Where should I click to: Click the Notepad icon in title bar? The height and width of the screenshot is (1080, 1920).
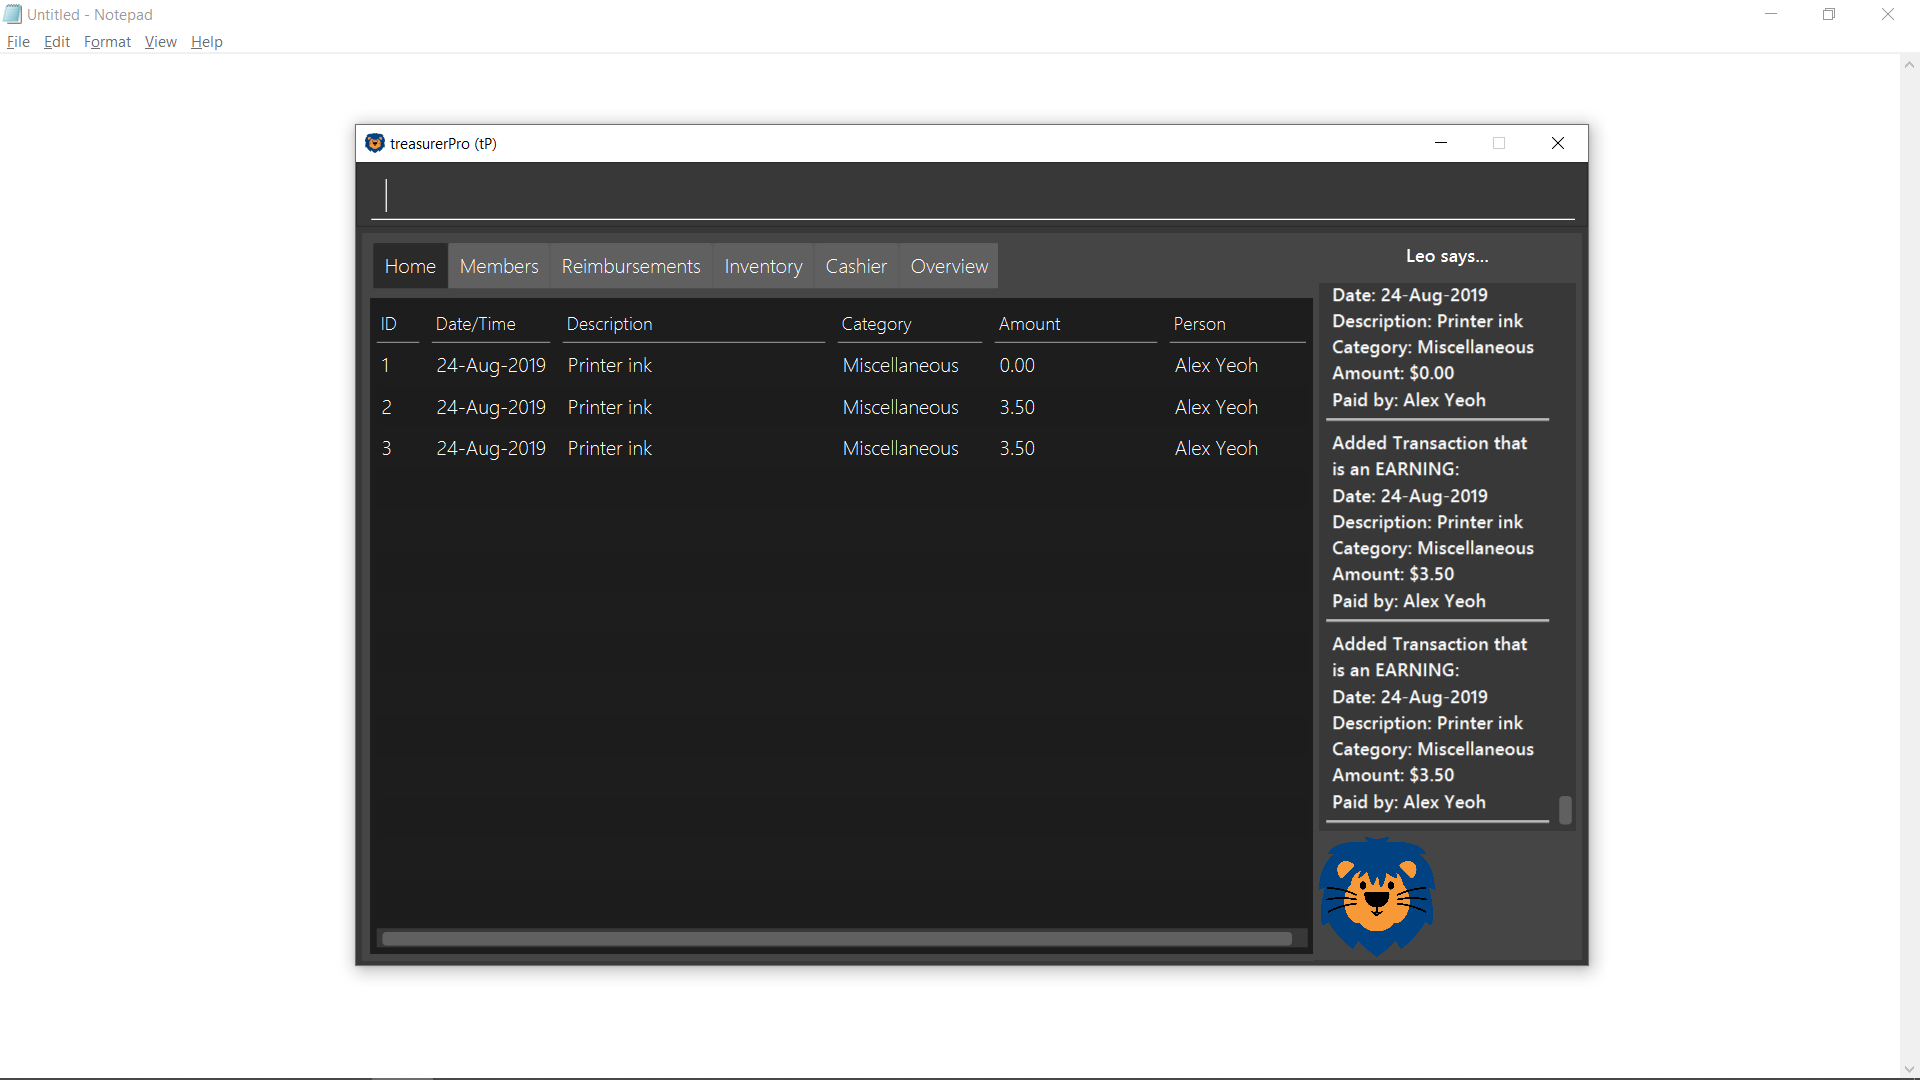tap(13, 14)
